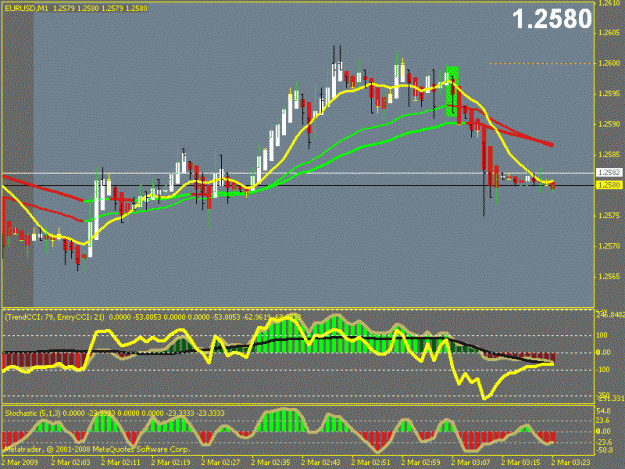Click the Stochastic 54.8 scale value

pyautogui.click(x=603, y=411)
